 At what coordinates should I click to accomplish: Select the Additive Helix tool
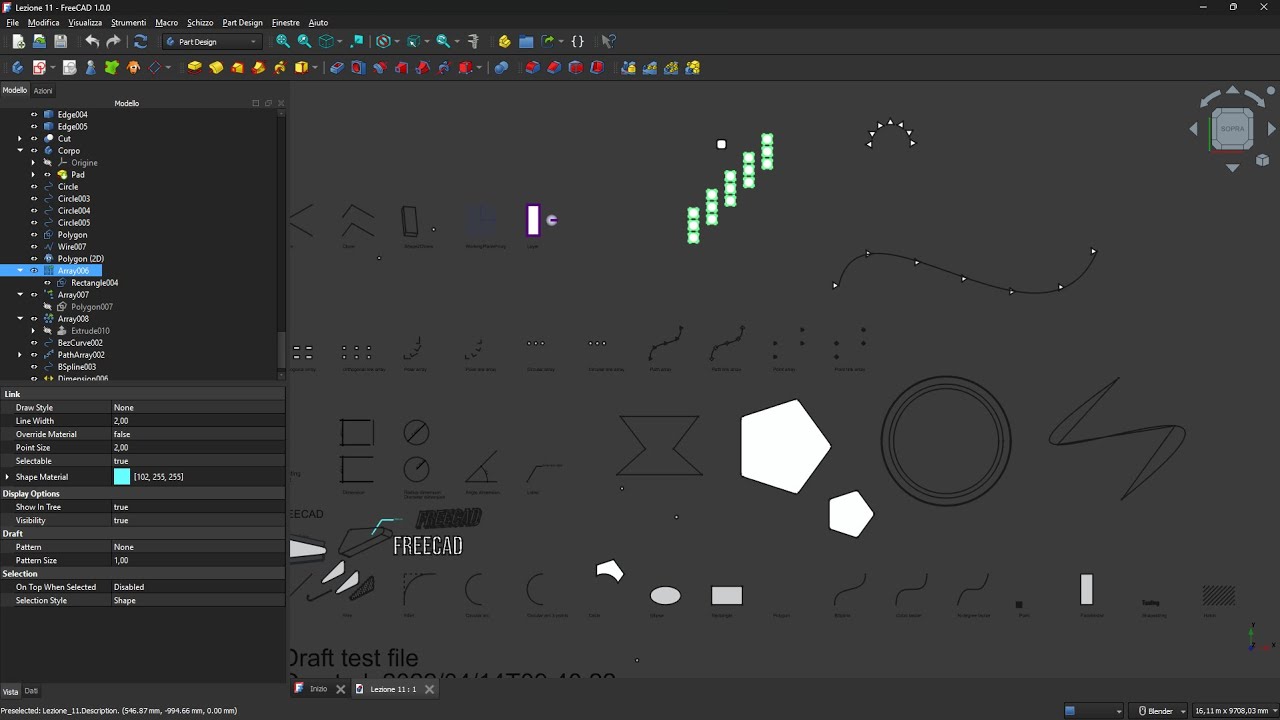point(280,67)
